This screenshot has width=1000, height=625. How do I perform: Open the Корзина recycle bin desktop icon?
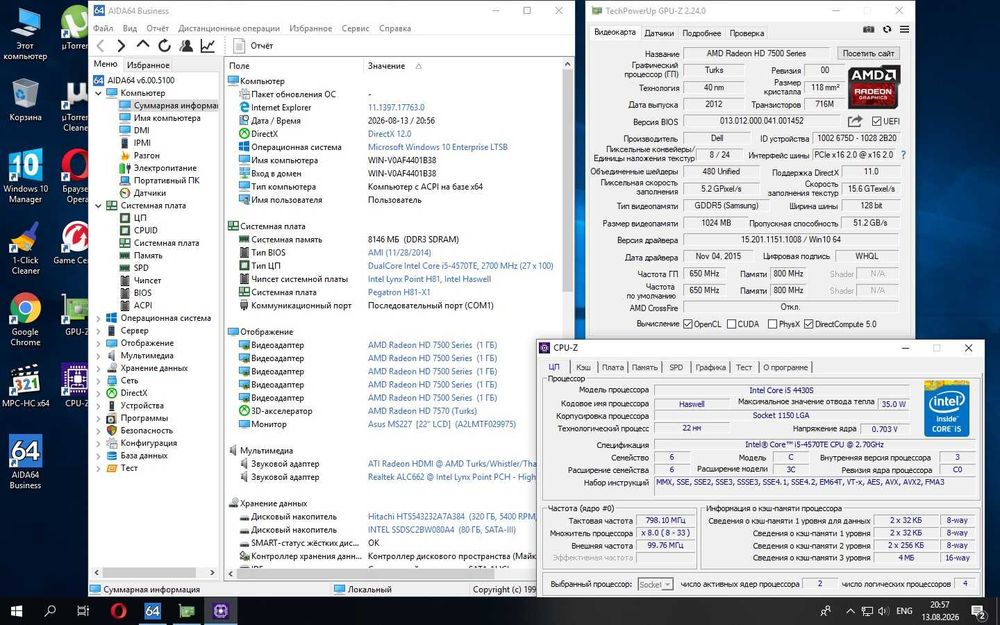click(x=26, y=100)
